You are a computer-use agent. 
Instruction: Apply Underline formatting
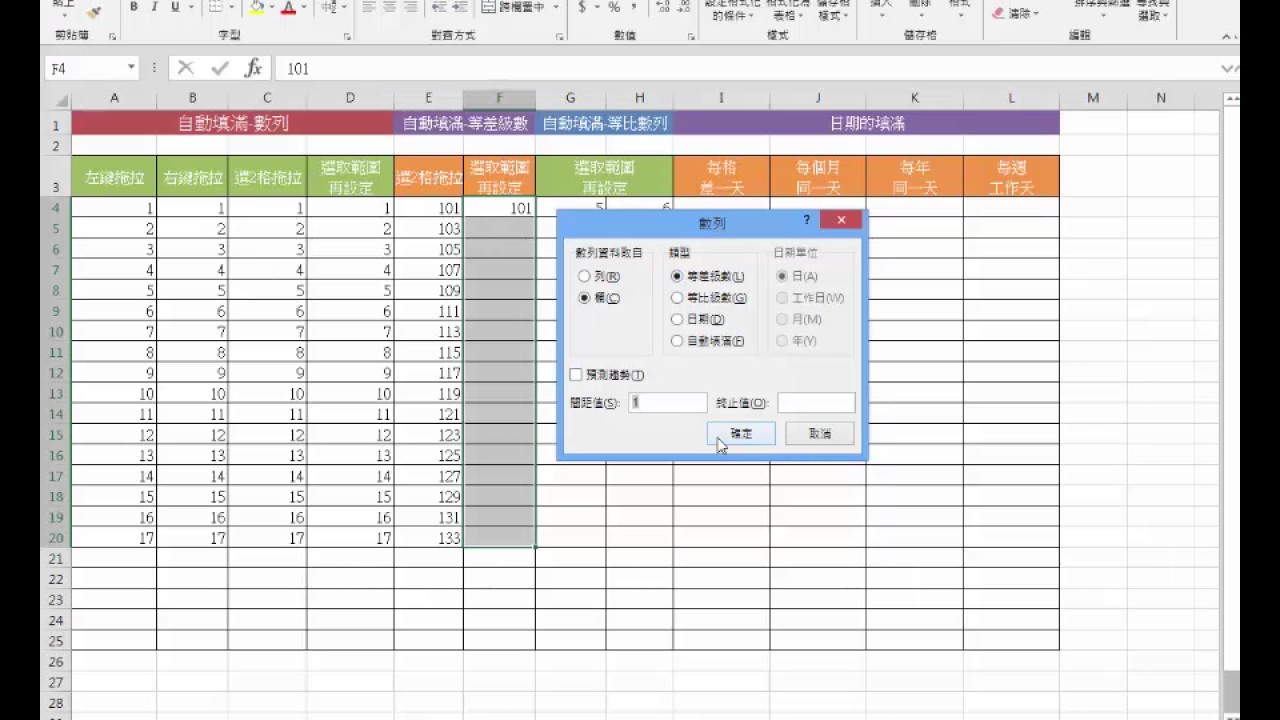tap(175, 7)
